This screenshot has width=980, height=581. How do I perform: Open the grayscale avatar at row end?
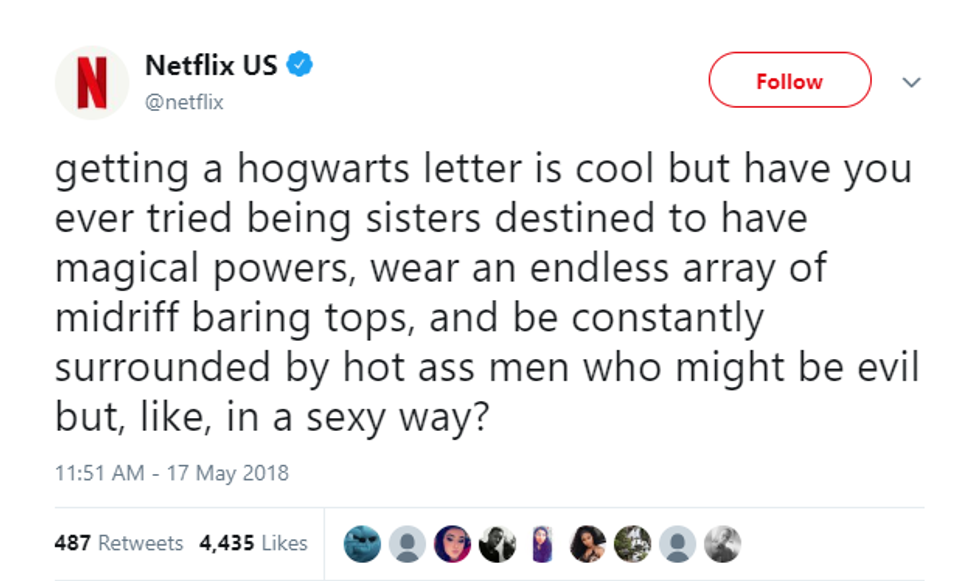724,543
